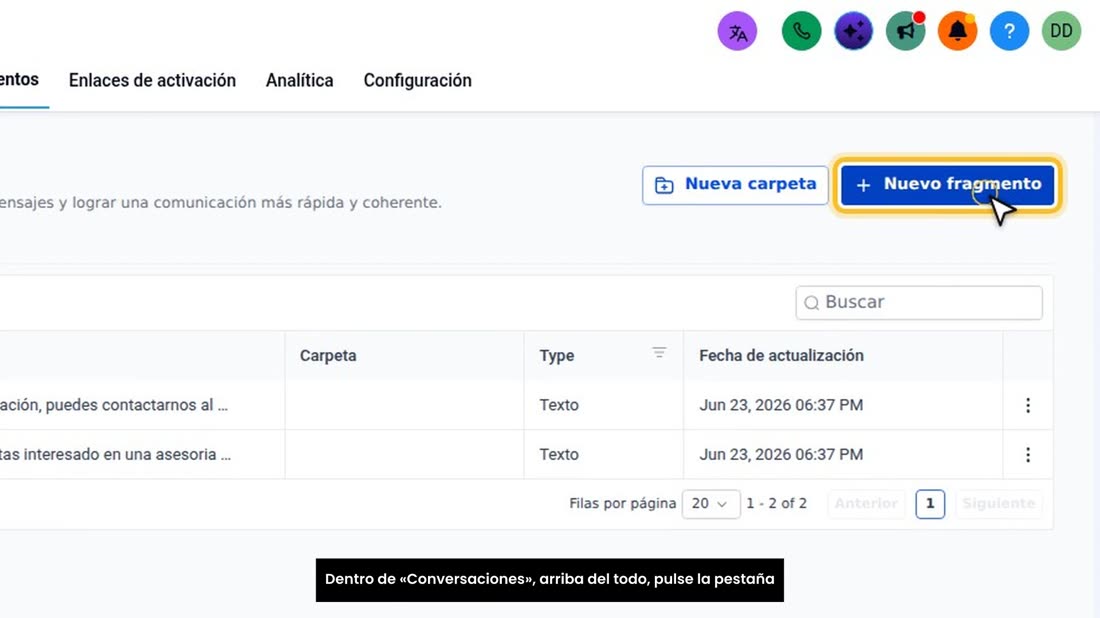Open the orange notifications bell
Viewport: 1100px width, 618px height.
pyautogui.click(x=958, y=32)
